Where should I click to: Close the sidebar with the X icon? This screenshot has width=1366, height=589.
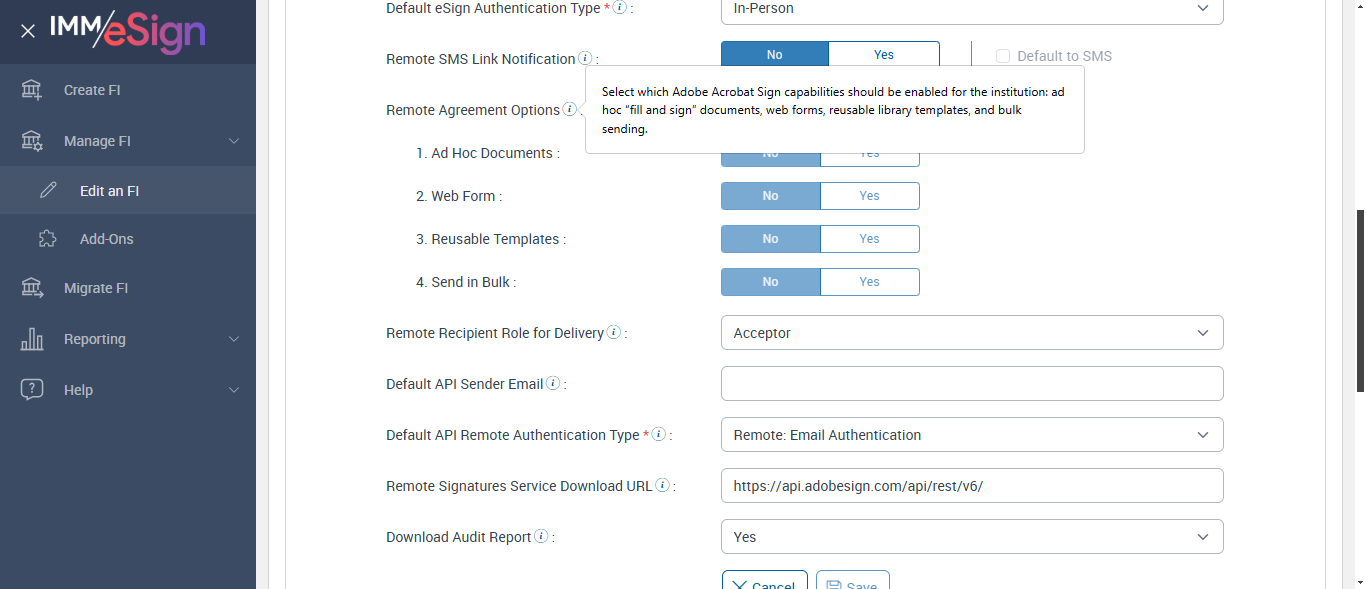(x=28, y=31)
